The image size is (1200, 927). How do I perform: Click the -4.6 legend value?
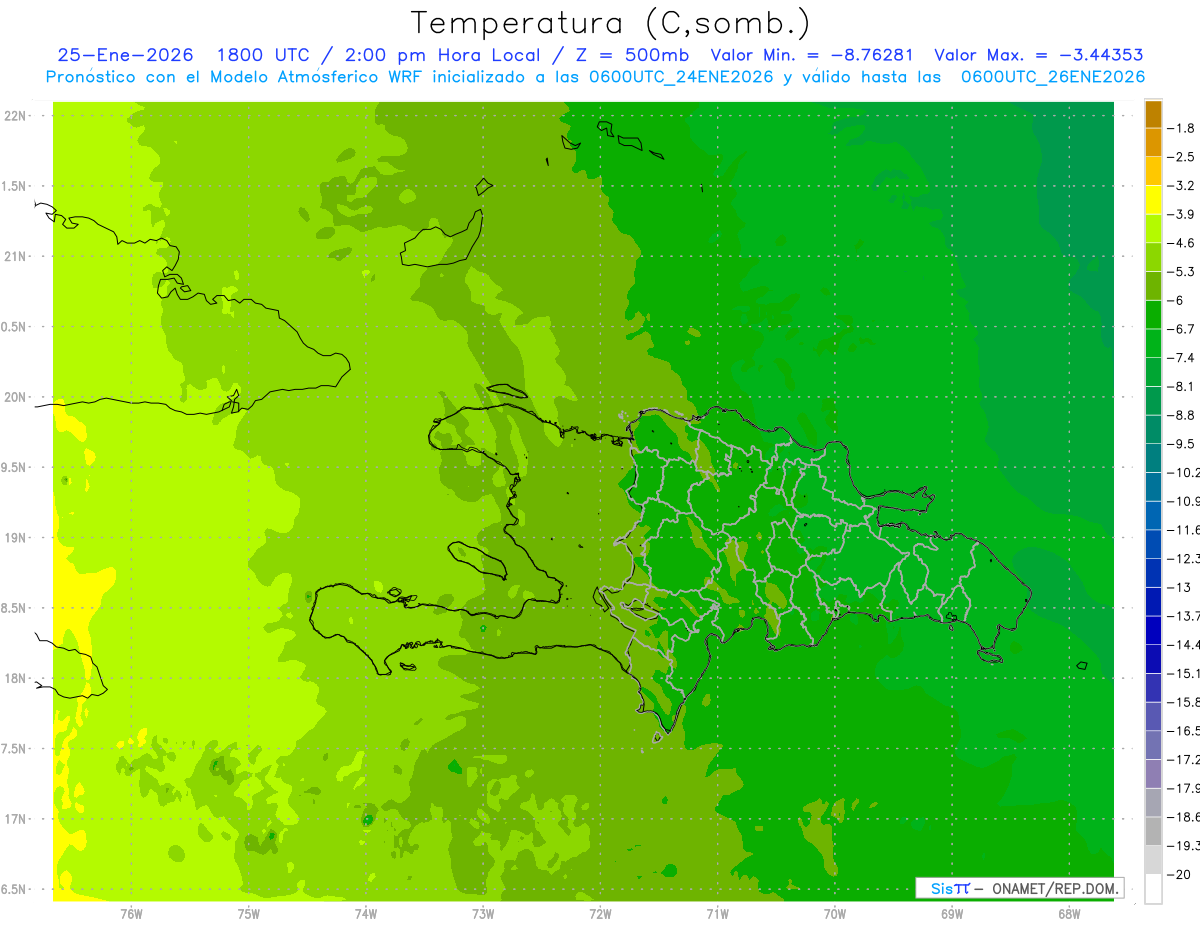point(1181,243)
